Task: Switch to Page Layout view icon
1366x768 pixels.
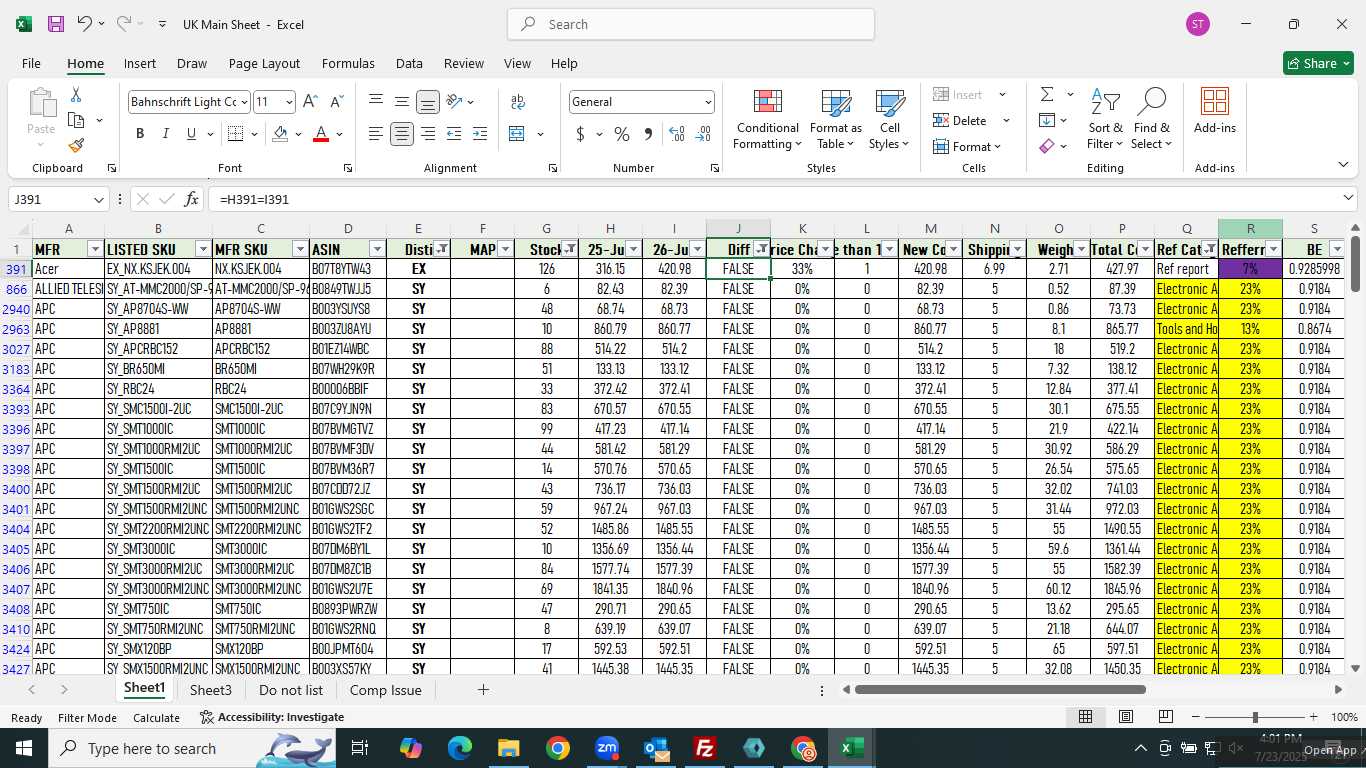Action: (x=1126, y=717)
